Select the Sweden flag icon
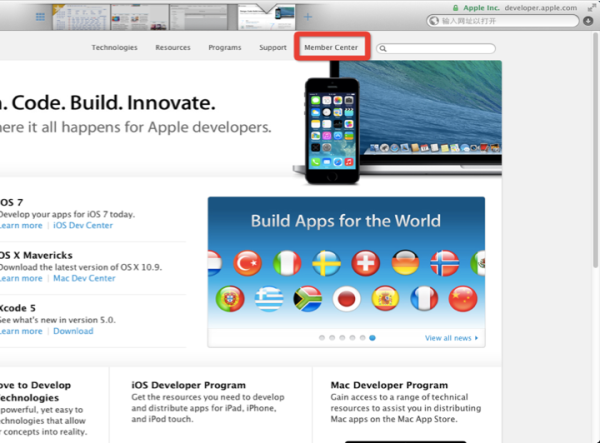600x443 pixels. tap(326, 263)
